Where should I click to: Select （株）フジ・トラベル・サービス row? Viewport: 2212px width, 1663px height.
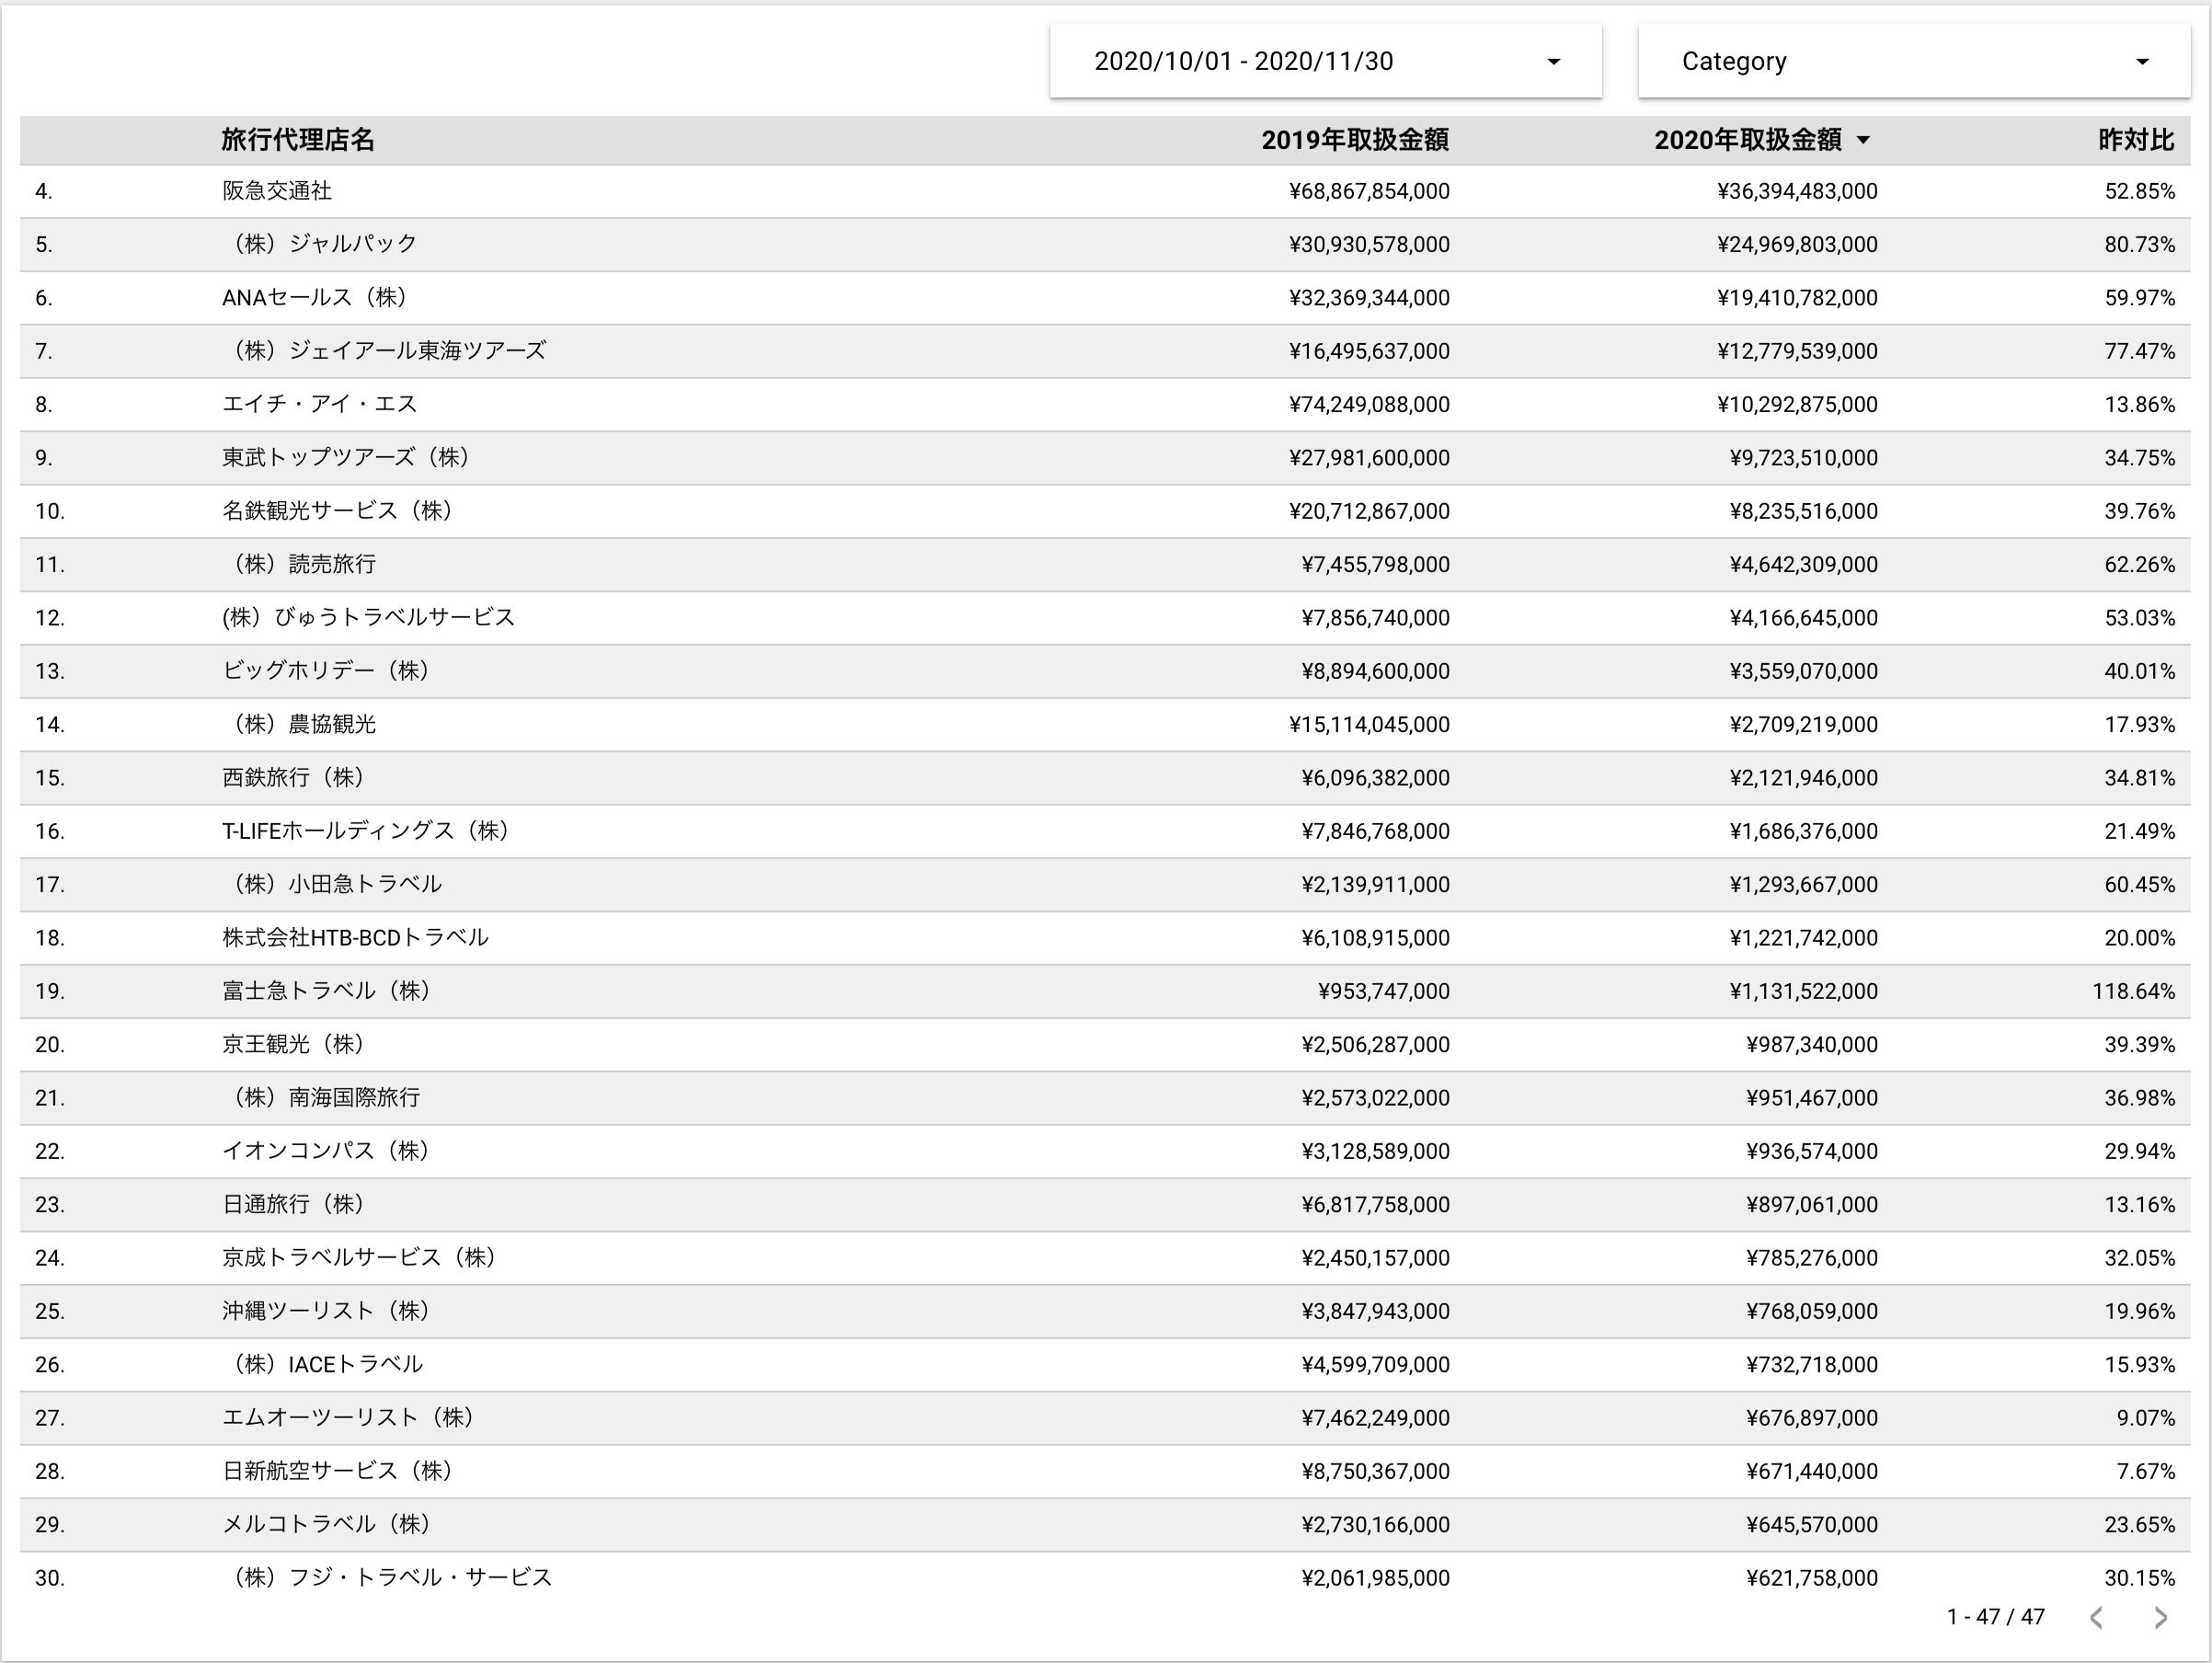coord(1105,1578)
